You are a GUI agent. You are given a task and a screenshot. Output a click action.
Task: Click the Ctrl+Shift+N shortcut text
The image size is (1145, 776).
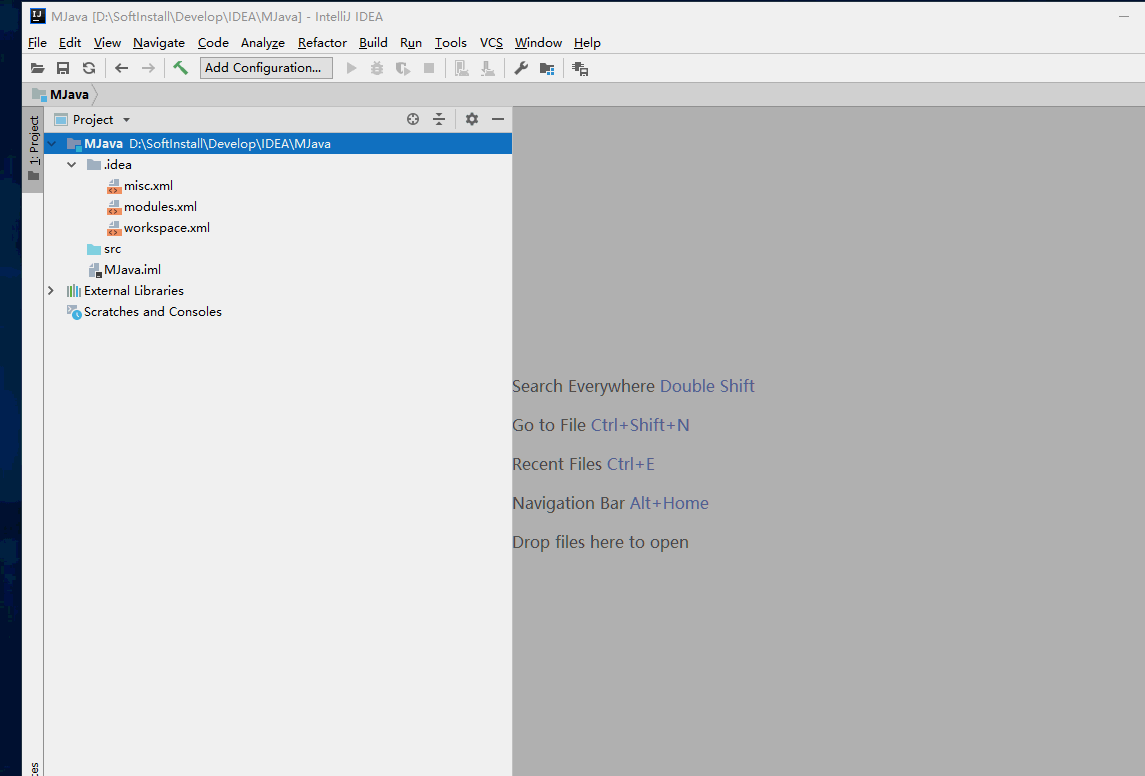(x=640, y=425)
